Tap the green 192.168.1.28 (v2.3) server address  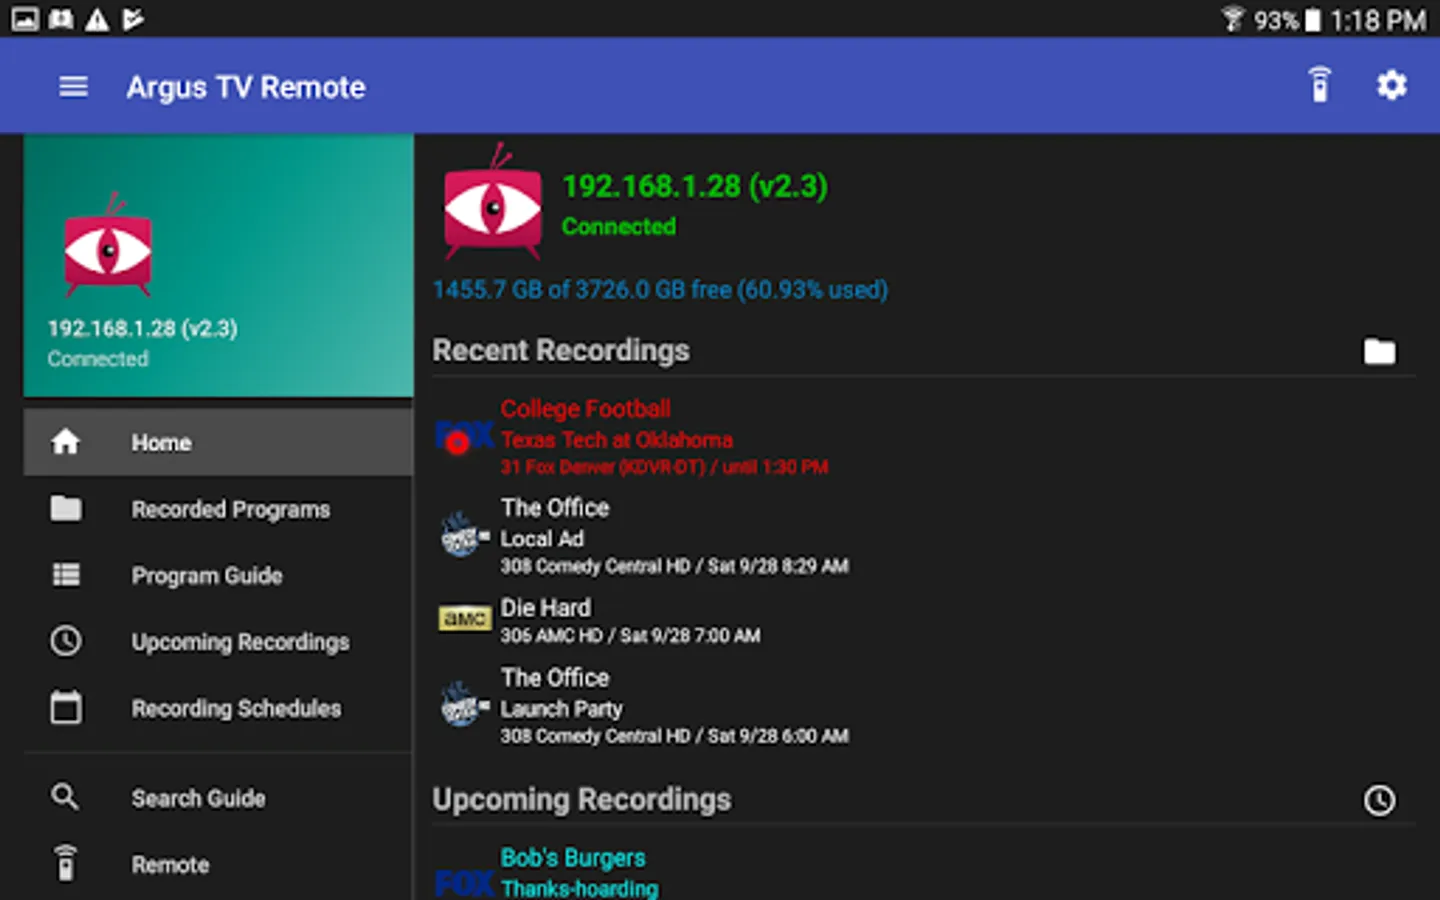coord(695,186)
